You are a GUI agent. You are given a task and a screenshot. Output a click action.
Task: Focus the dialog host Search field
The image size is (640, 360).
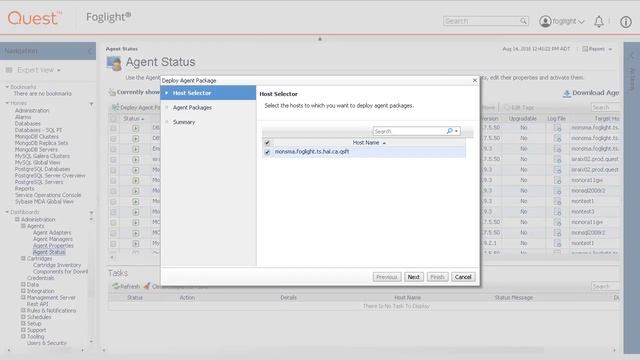click(x=409, y=131)
